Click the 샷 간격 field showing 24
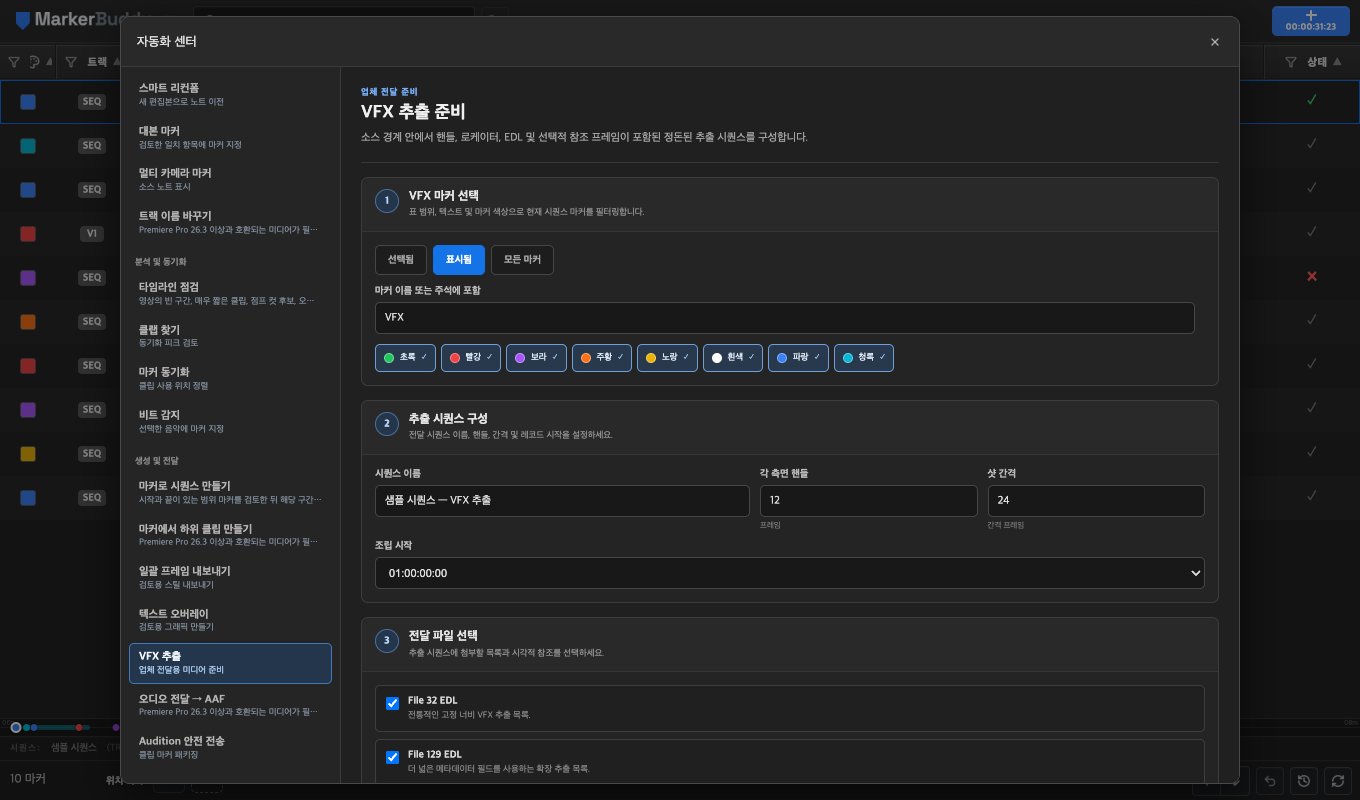The width and height of the screenshot is (1360, 800). 1096,501
